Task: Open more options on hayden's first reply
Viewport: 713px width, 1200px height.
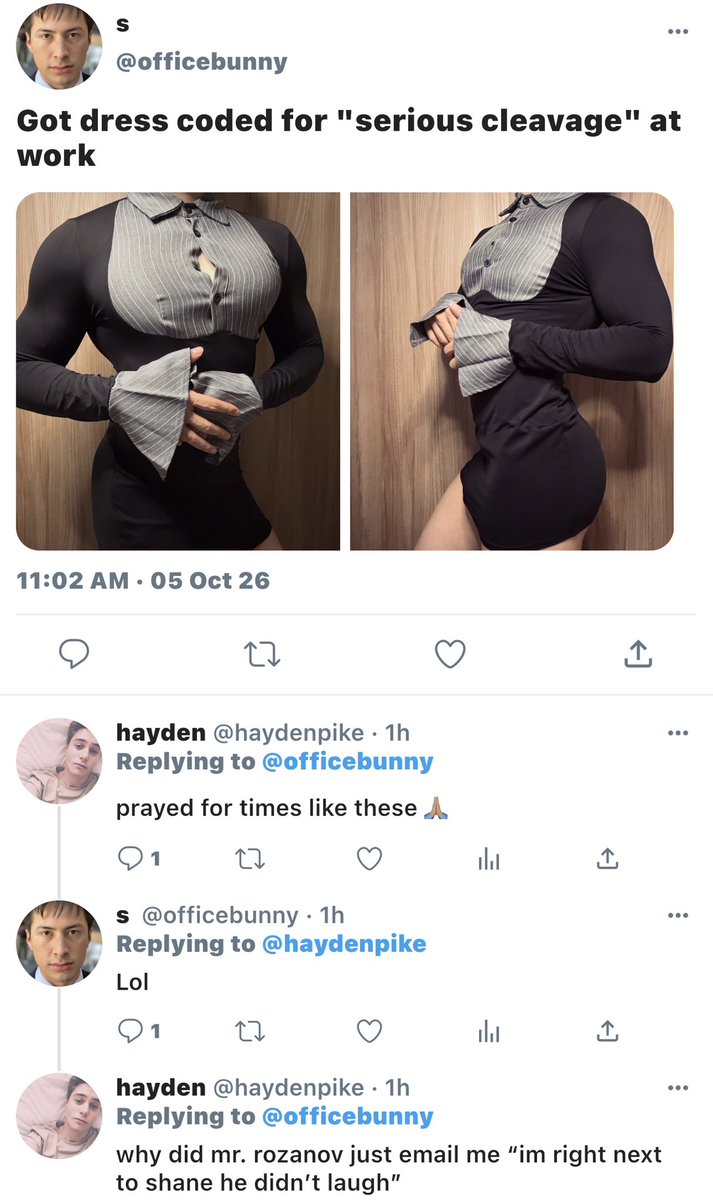Action: coord(677,733)
